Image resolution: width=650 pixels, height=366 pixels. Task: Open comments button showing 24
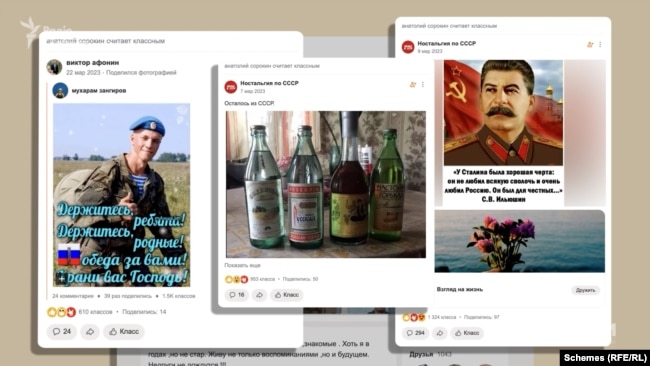pyautogui.click(x=62, y=331)
